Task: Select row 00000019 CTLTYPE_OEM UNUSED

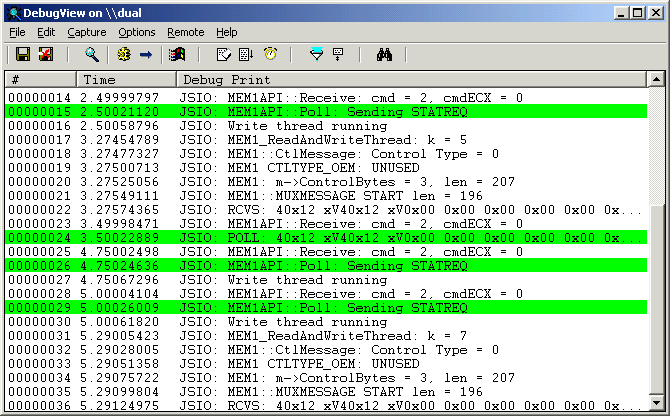Action: pyautogui.click(x=326, y=168)
